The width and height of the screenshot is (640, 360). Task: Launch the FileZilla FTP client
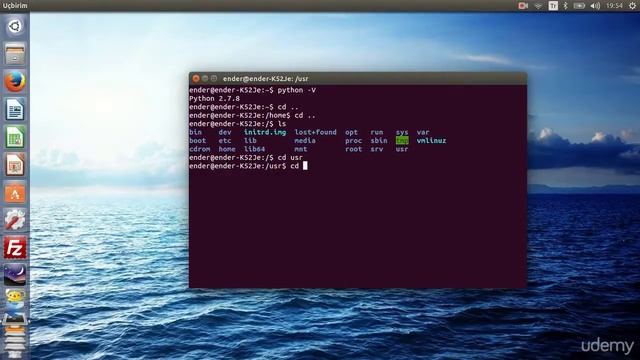pos(15,248)
